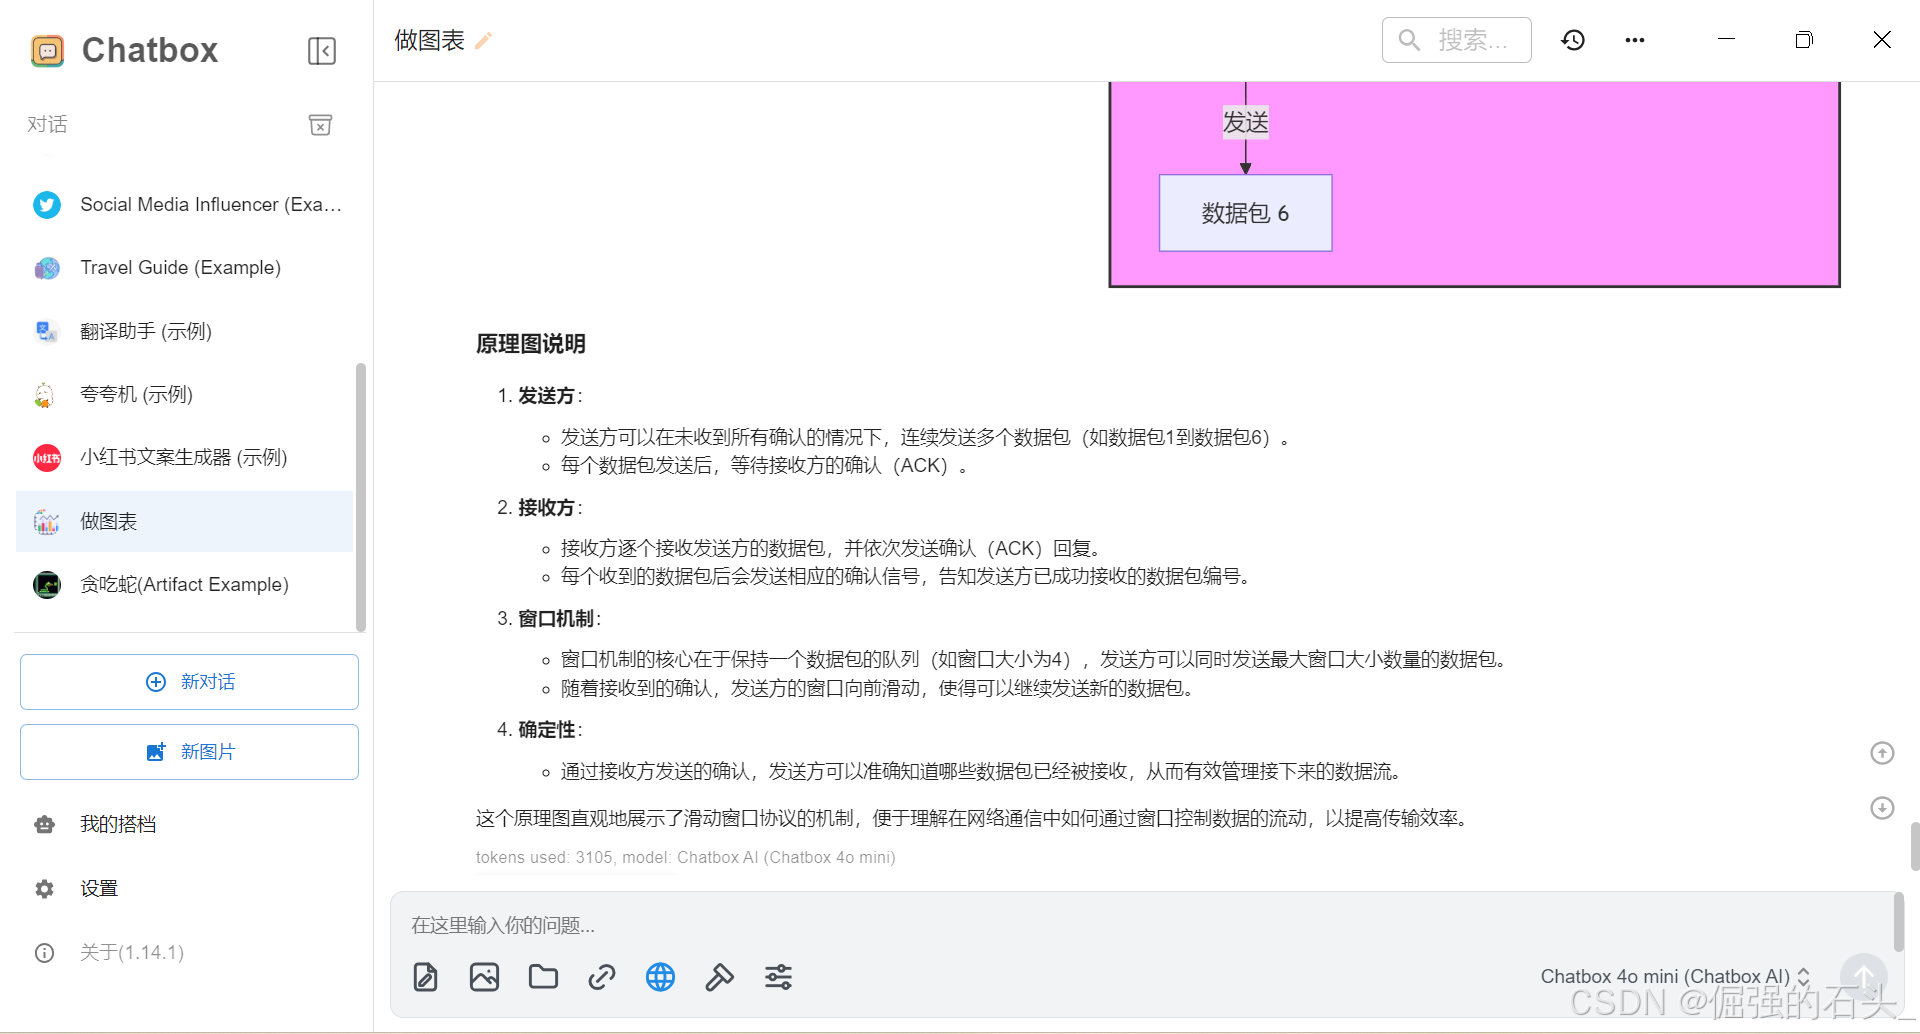Click the 接收方 list heading
Viewport: 1920px width, 1034px height.
pyautogui.click(x=547, y=508)
